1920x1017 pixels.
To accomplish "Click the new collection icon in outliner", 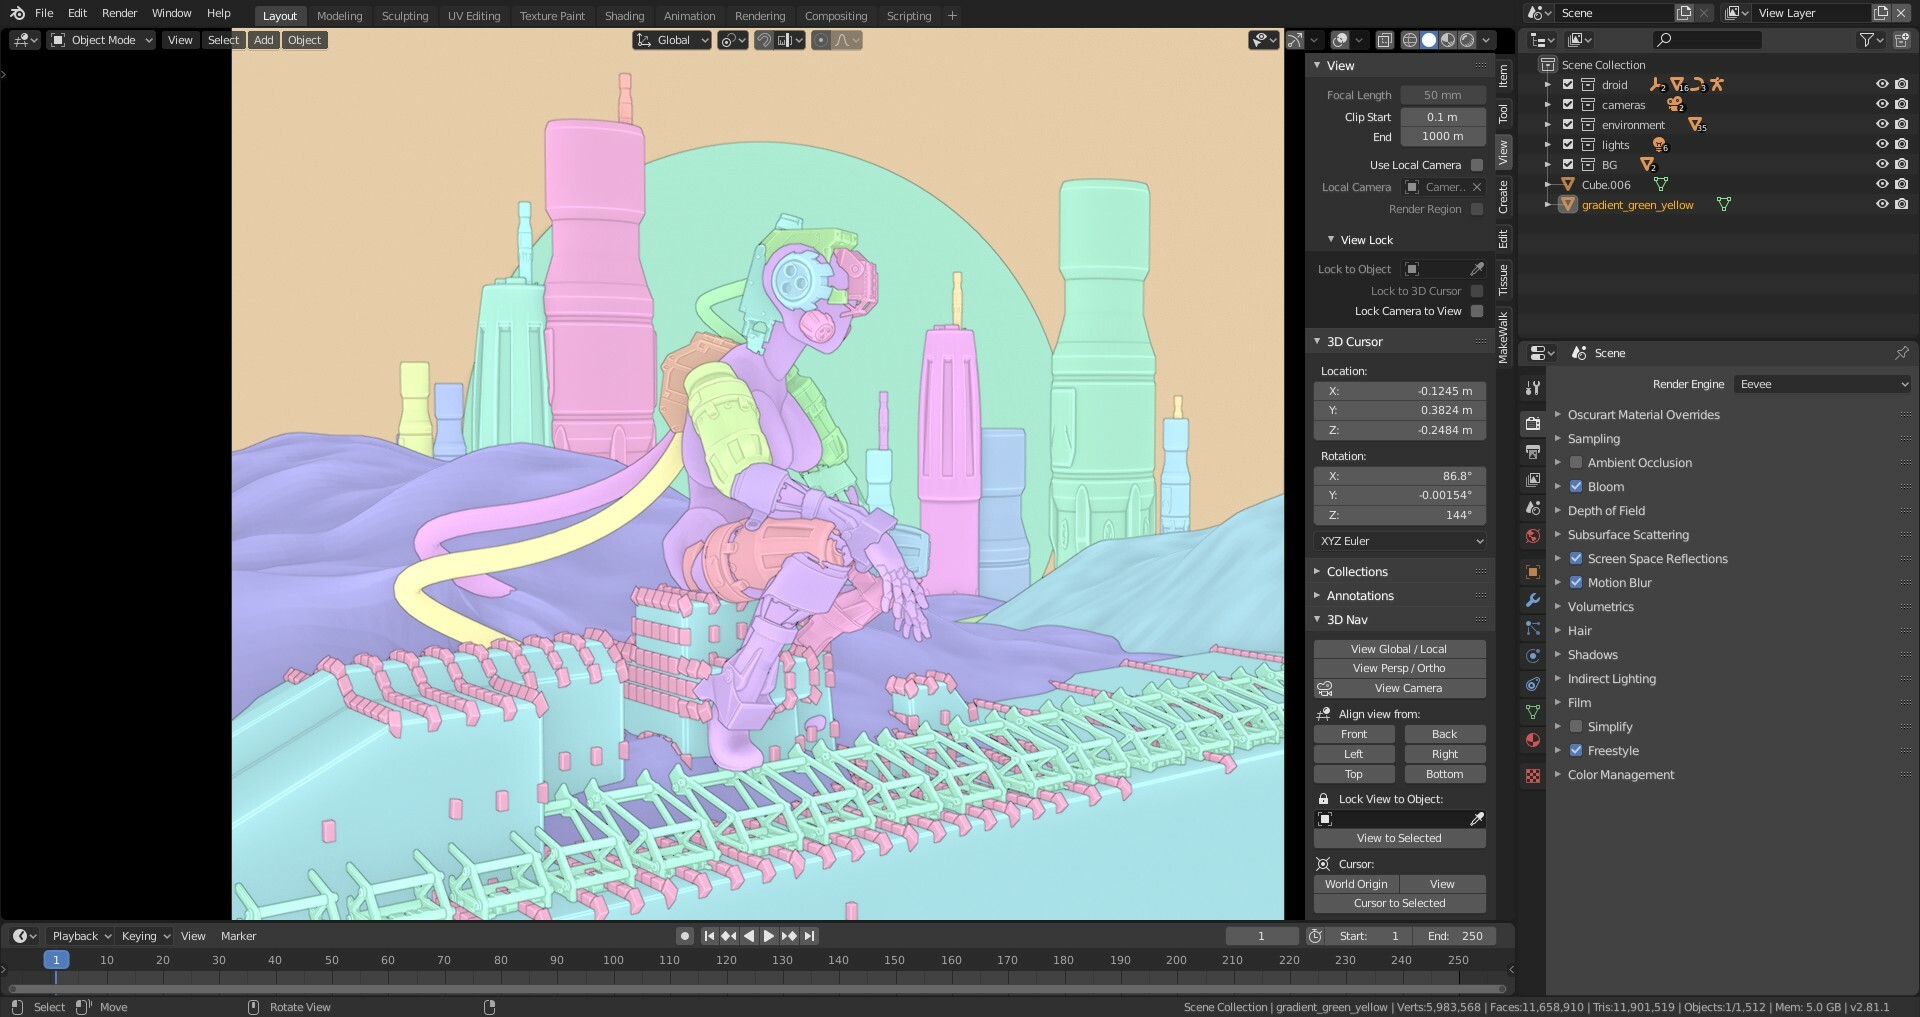I will tap(1902, 40).
